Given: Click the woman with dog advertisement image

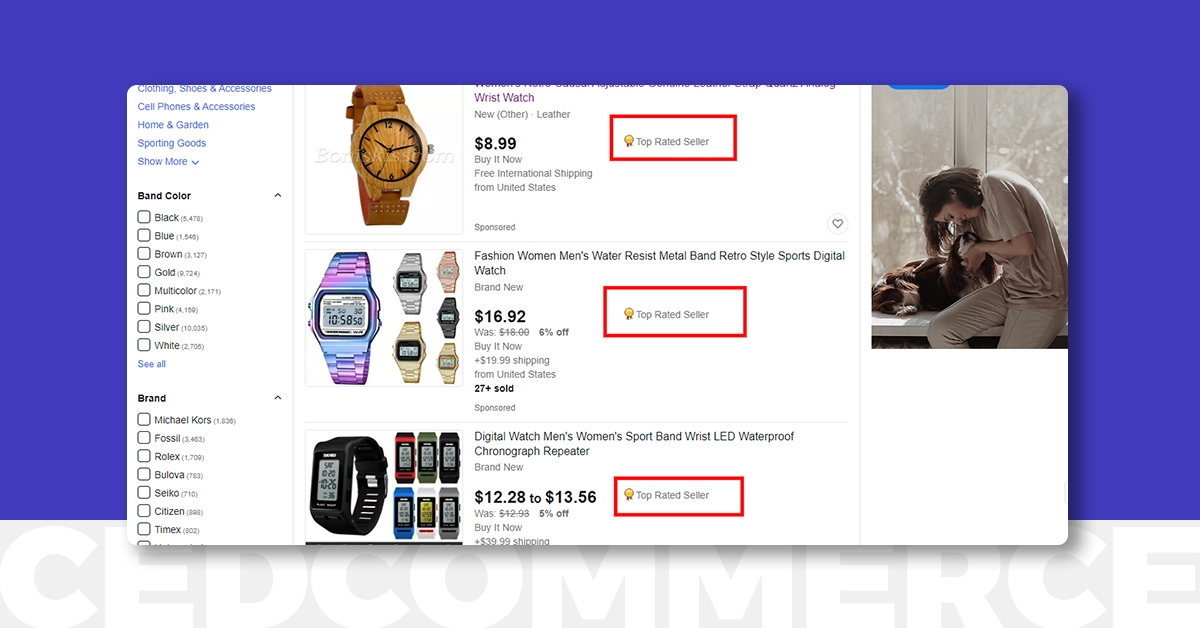Looking at the screenshot, I should [x=969, y=217].
